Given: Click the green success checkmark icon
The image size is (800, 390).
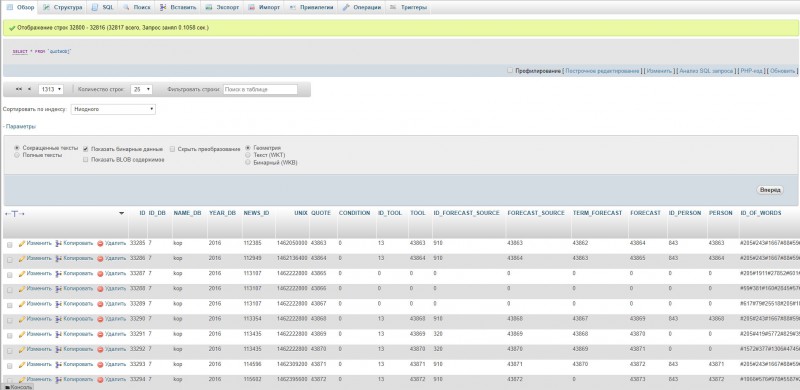Looking at the screenshot, I should (x=12, y=28).
